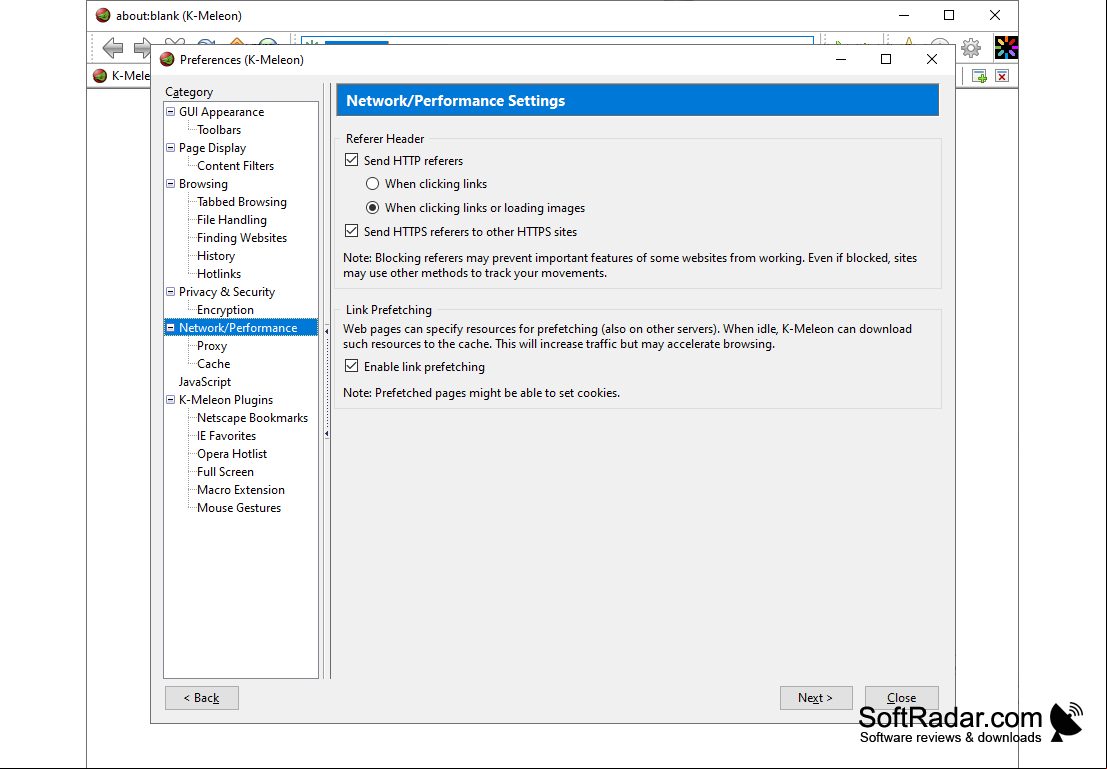
Task: Open Proxy settings
Action: tap(212, 346)
